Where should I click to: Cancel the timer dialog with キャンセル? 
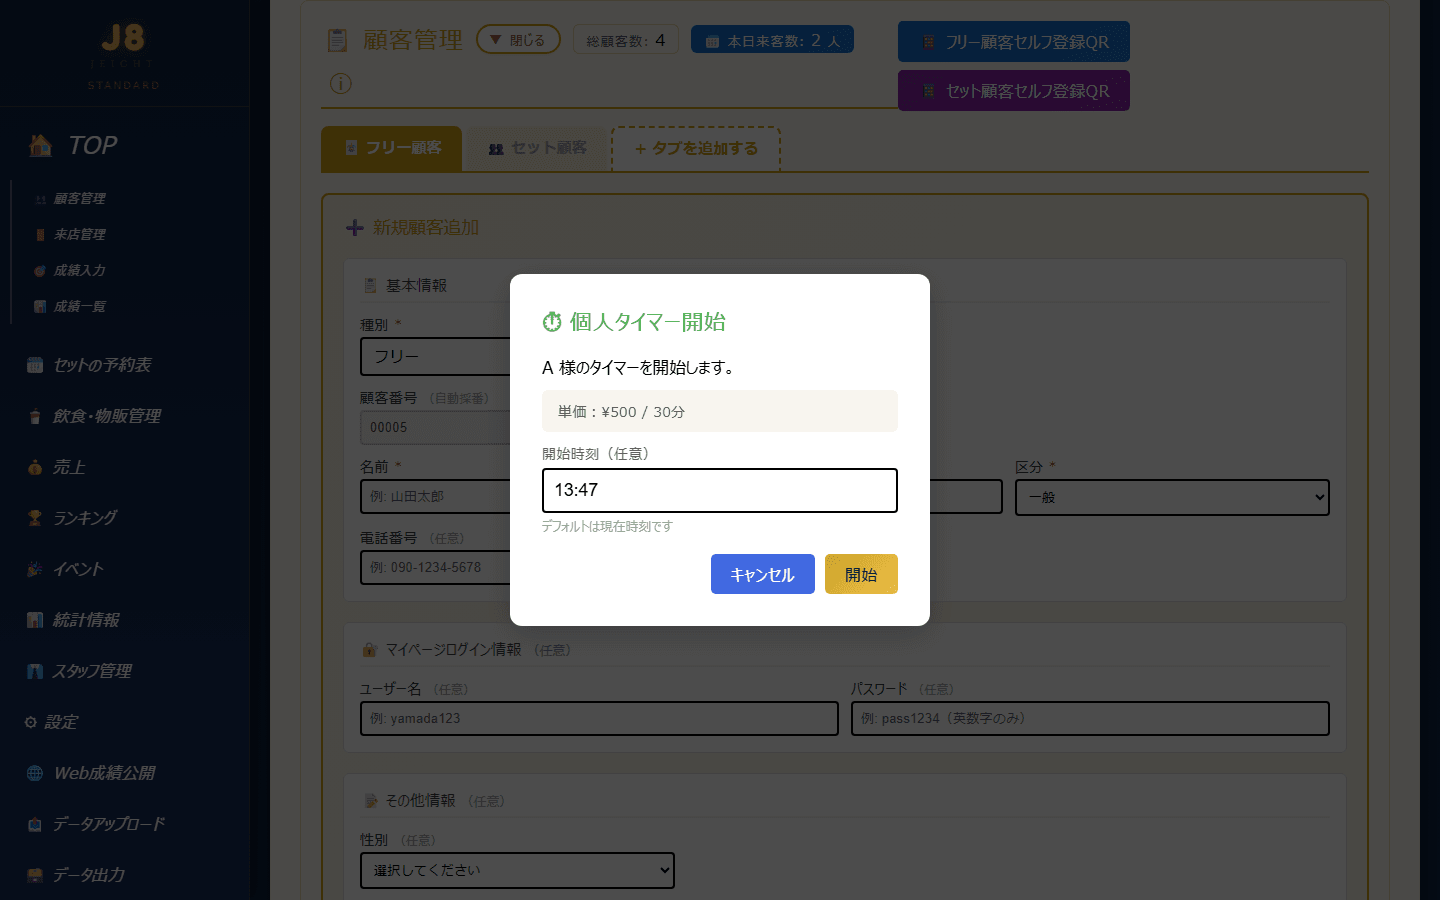click(x=763, y=574)
